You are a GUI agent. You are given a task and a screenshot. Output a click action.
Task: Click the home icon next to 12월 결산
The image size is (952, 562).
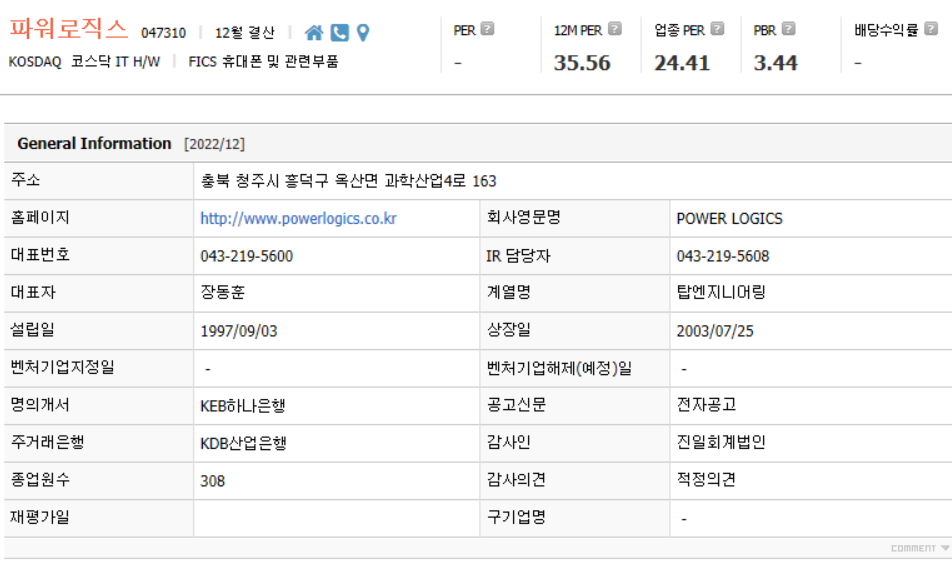coord(314,33)
